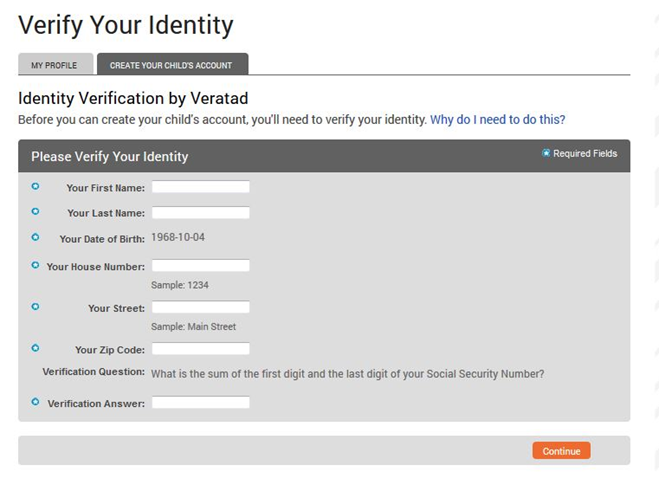Click the Required Fields legend icon
Viewport: 659px width, 485px height.
[x=546, y=153]
